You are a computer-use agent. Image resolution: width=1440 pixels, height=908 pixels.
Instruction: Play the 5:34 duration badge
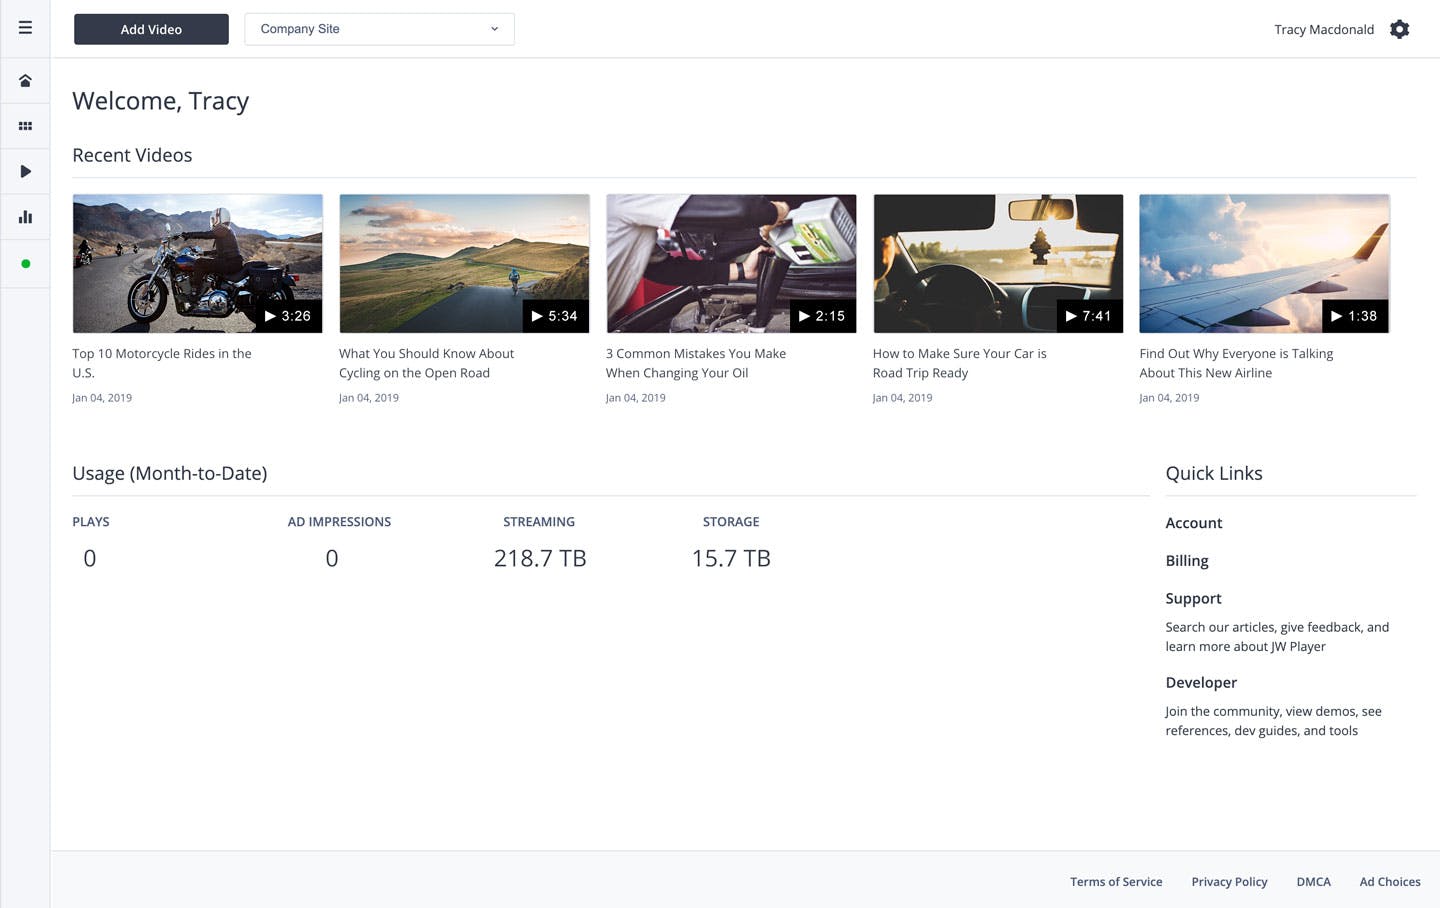tap(555, 316)
